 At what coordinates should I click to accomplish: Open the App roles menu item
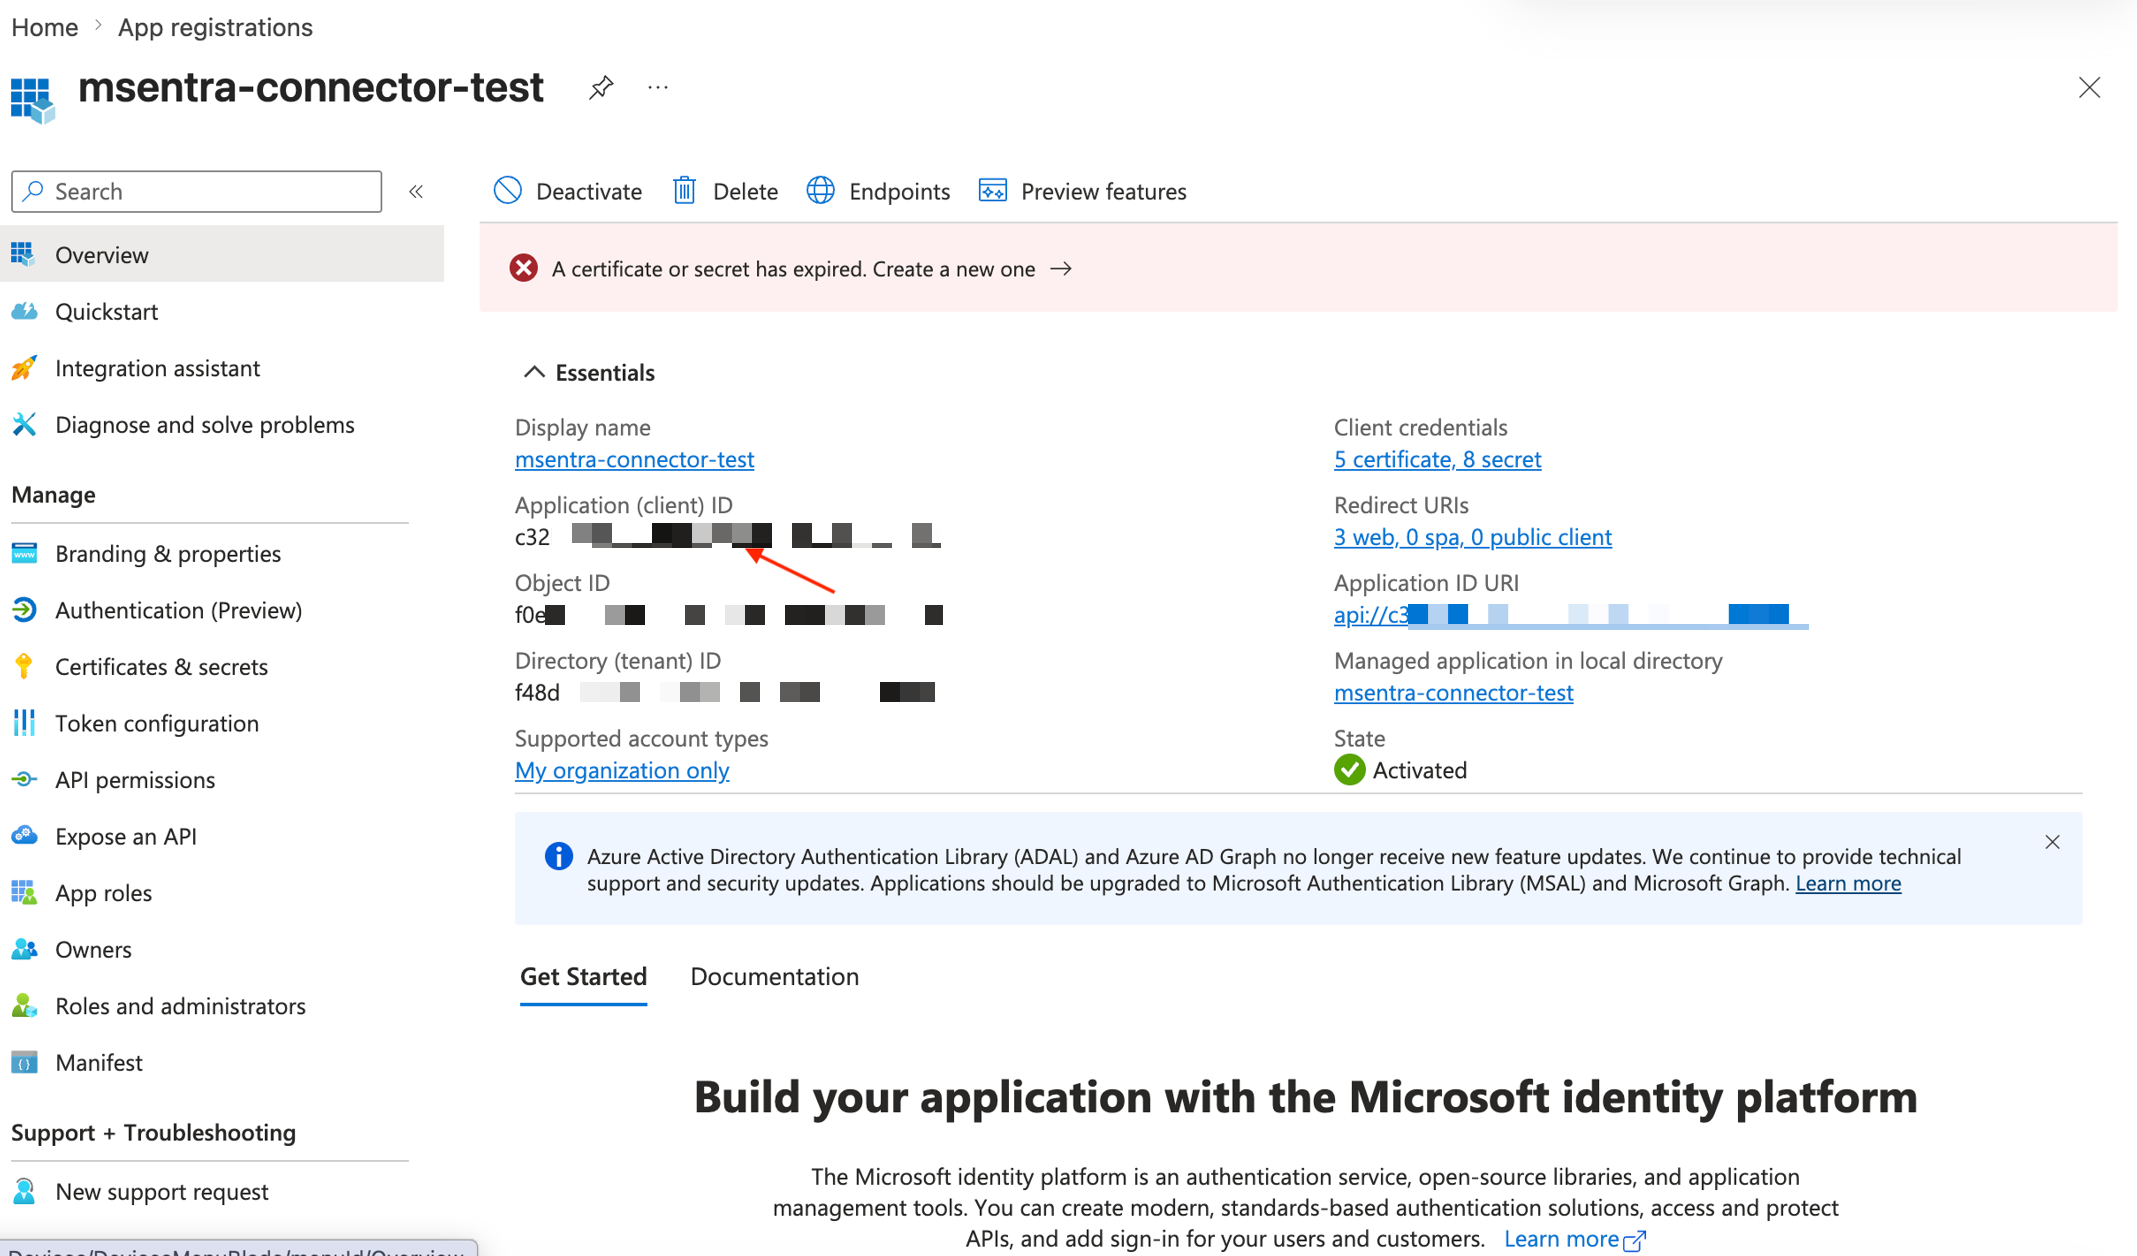[104, 892]
